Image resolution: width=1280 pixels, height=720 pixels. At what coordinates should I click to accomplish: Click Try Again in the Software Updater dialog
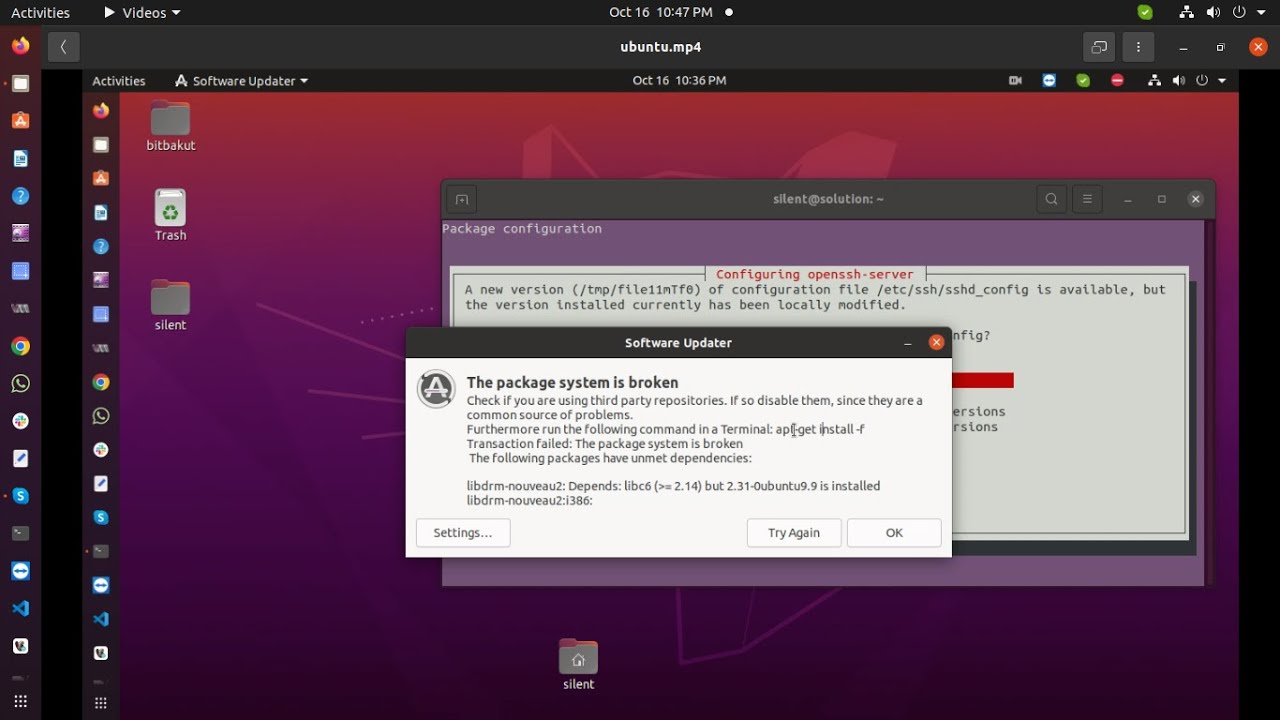click(x=794, y=533)
